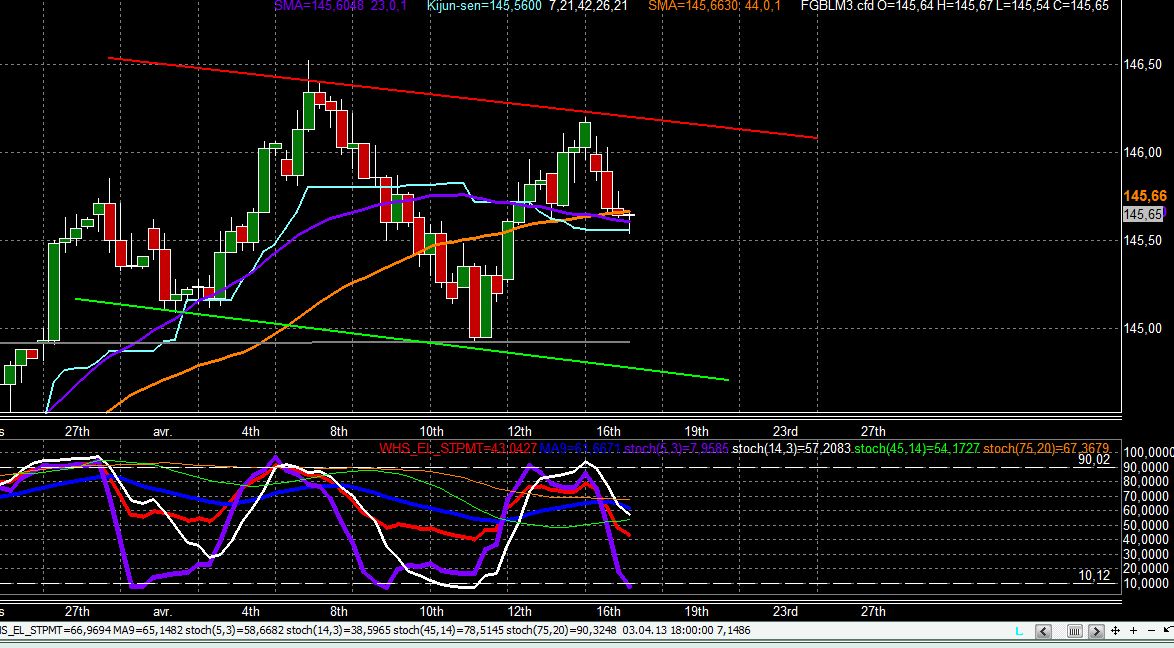The width and height of the screenshot is (1174, 648).
Task: Click the 16th date label under the stochastic panel
Action: coord(608,611)
